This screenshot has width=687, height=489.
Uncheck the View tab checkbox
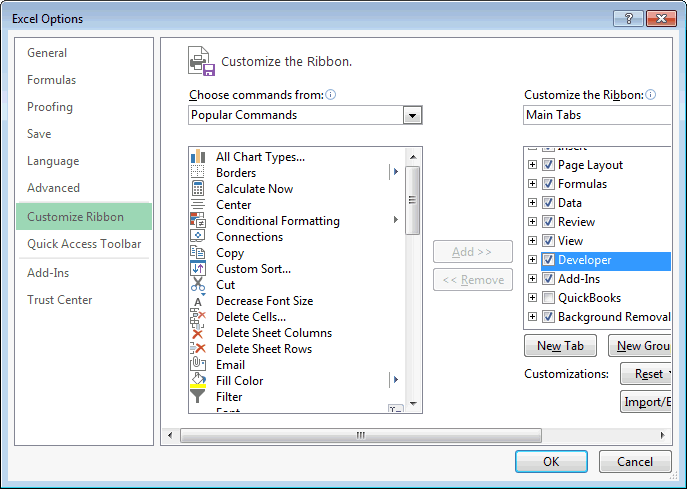point(548,241)
